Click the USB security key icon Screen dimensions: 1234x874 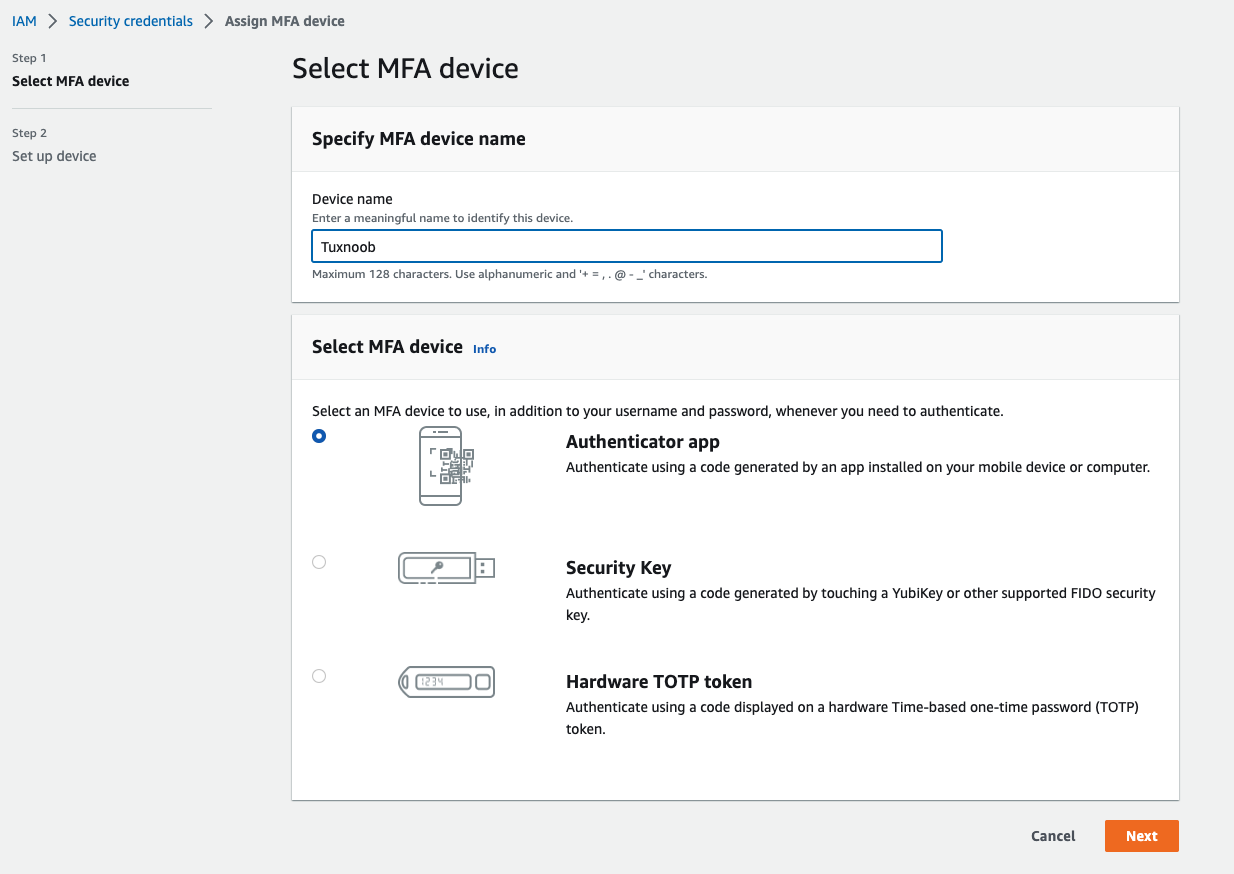coord(447,568)
